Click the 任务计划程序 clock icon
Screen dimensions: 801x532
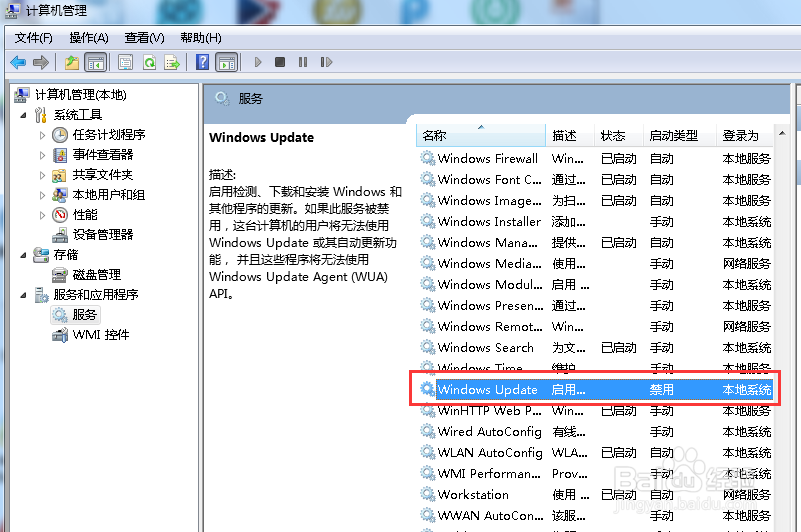tap(60, 135)
